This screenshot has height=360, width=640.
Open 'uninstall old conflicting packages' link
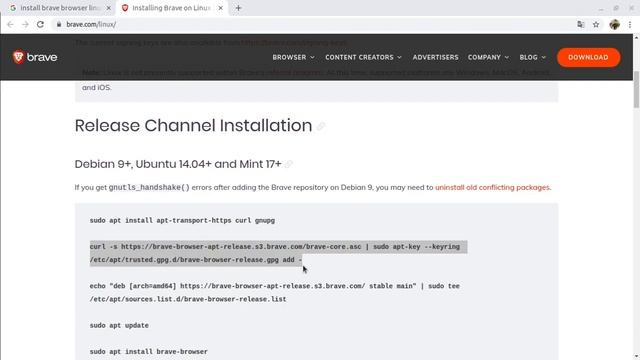[x=493, y=187]
